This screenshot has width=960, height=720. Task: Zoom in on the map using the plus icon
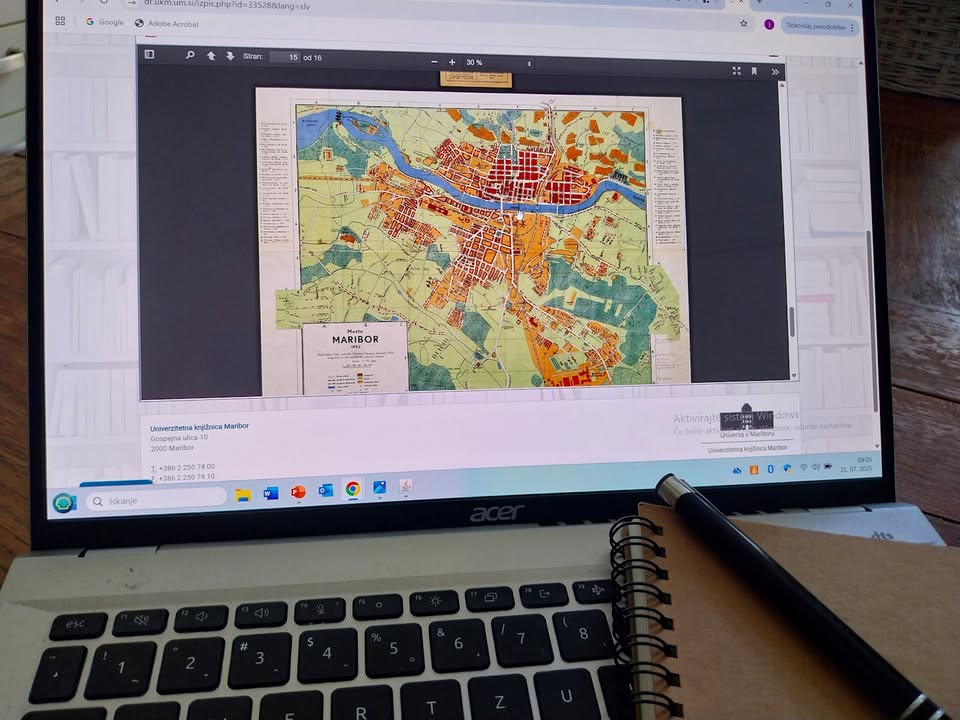click(453, 61)
